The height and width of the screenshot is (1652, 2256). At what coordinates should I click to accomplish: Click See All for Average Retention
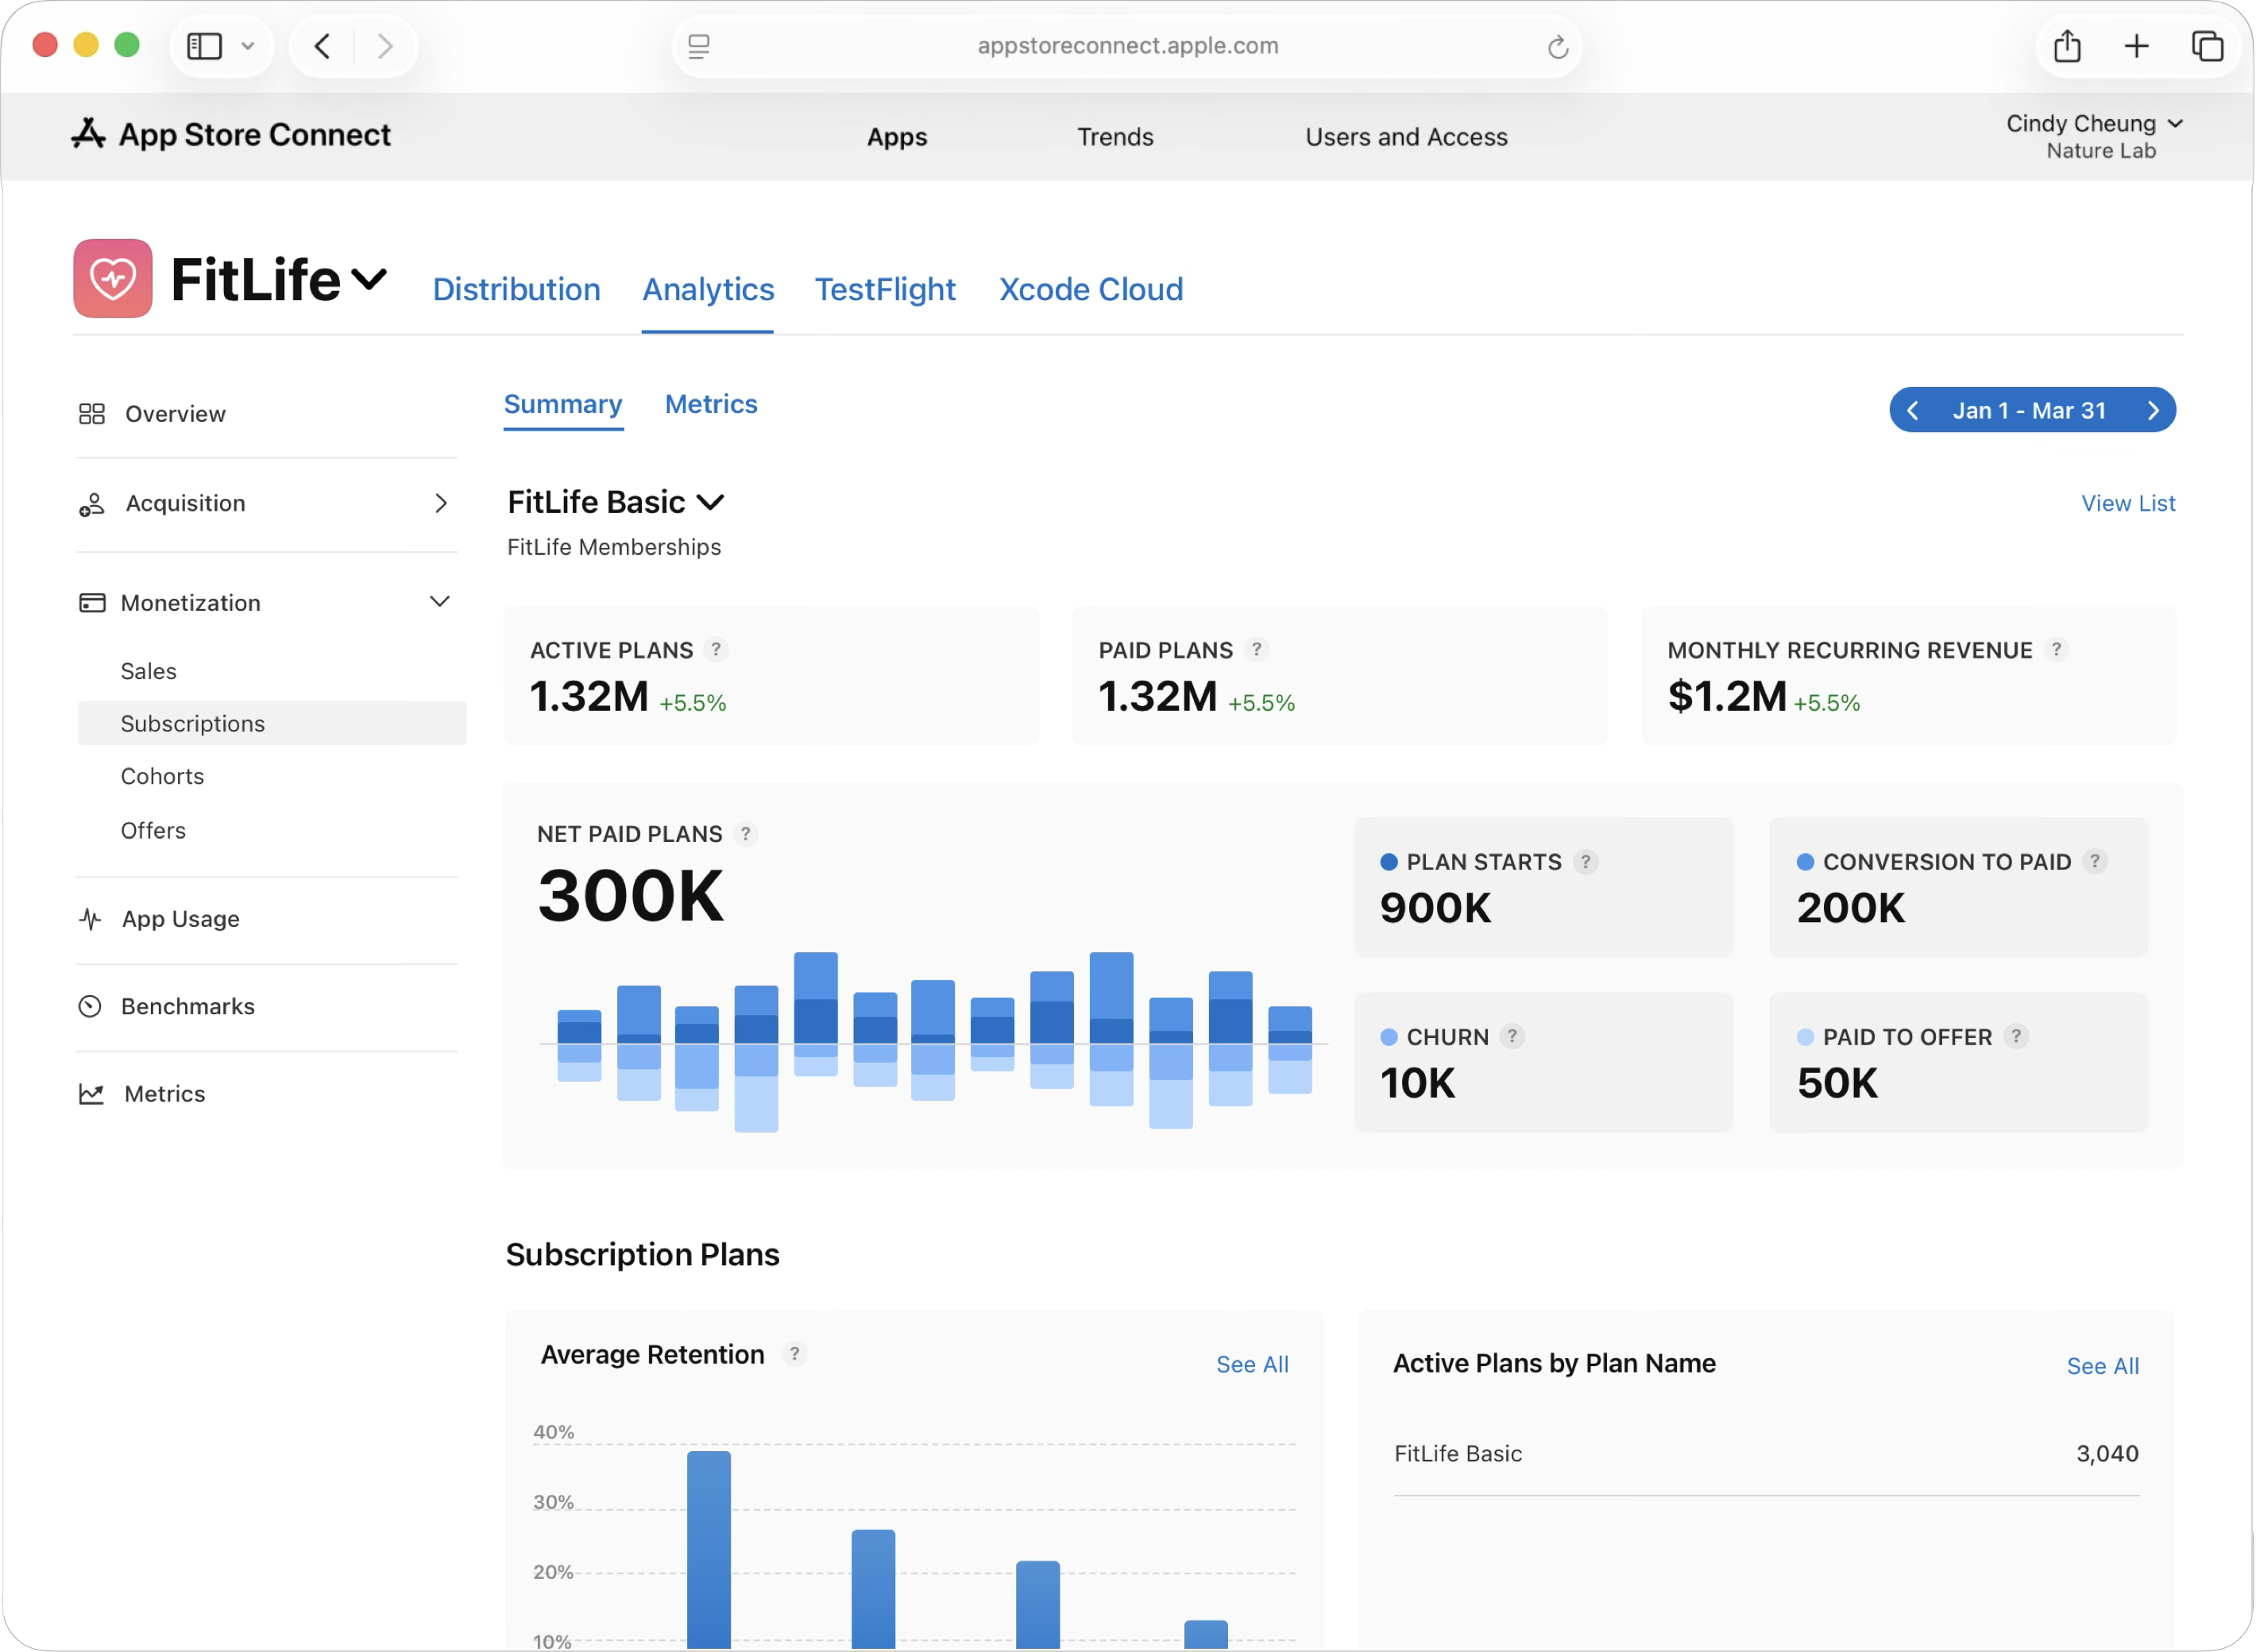pyautogui.click(x=1251, y=1364)
